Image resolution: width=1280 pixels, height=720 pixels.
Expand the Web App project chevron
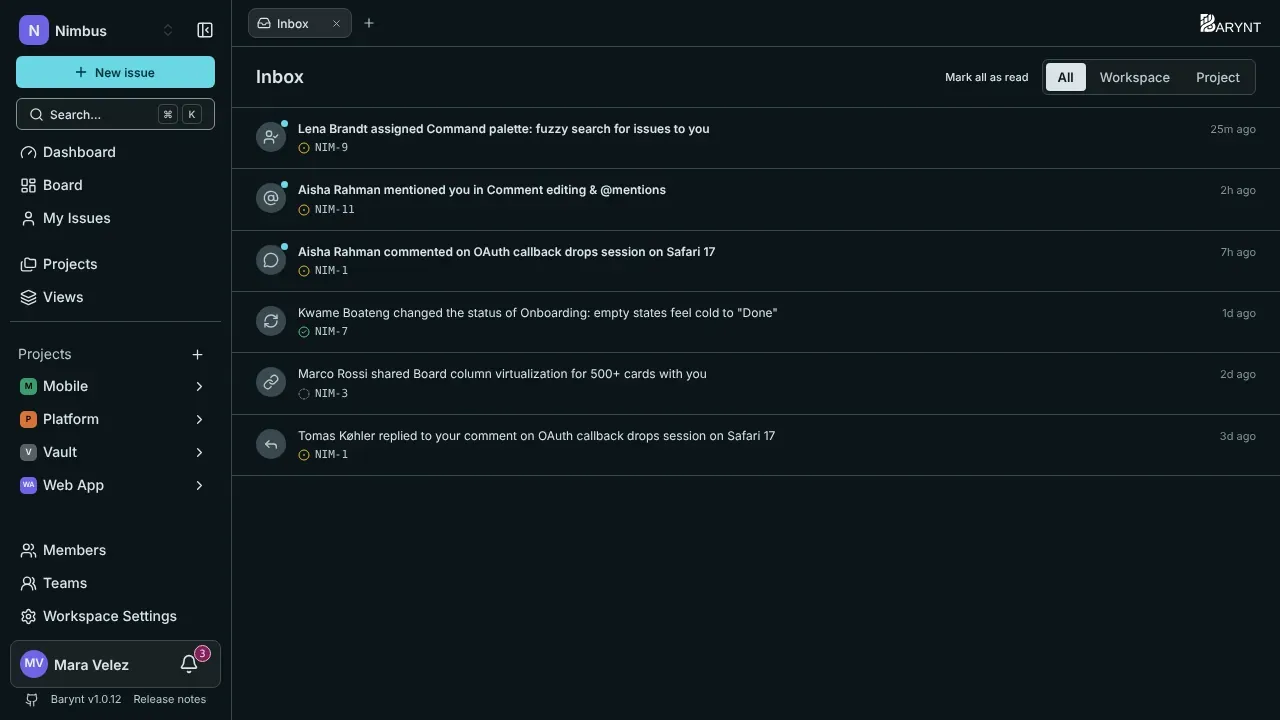199,485
